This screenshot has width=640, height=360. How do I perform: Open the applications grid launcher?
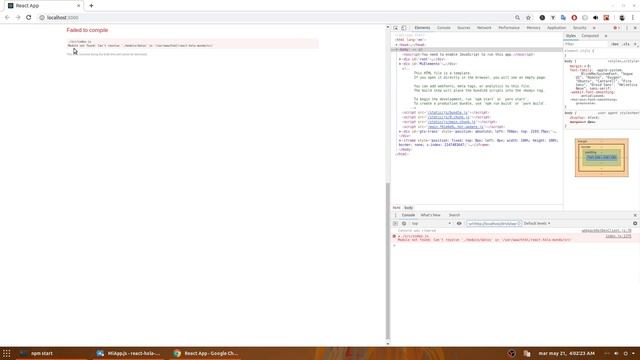(7, 353)
